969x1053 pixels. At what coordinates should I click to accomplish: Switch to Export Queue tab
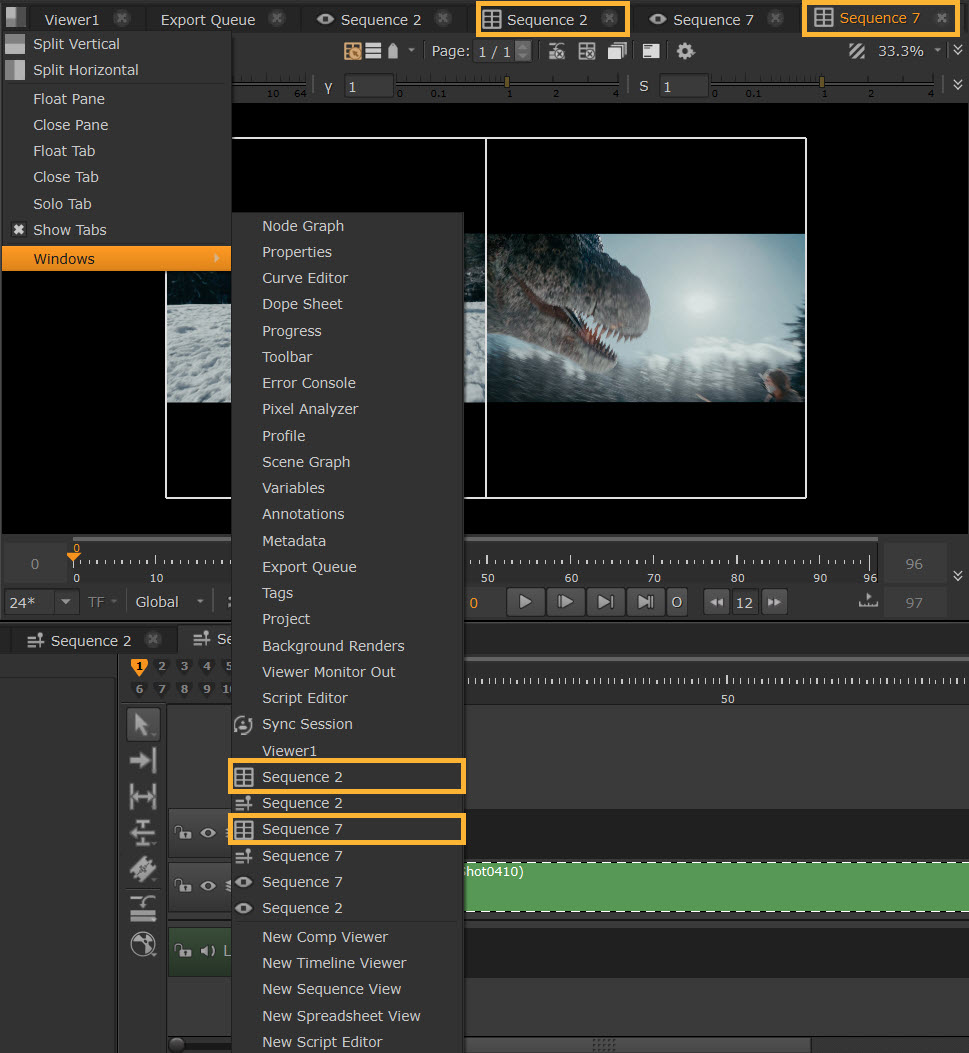point(207,19)
